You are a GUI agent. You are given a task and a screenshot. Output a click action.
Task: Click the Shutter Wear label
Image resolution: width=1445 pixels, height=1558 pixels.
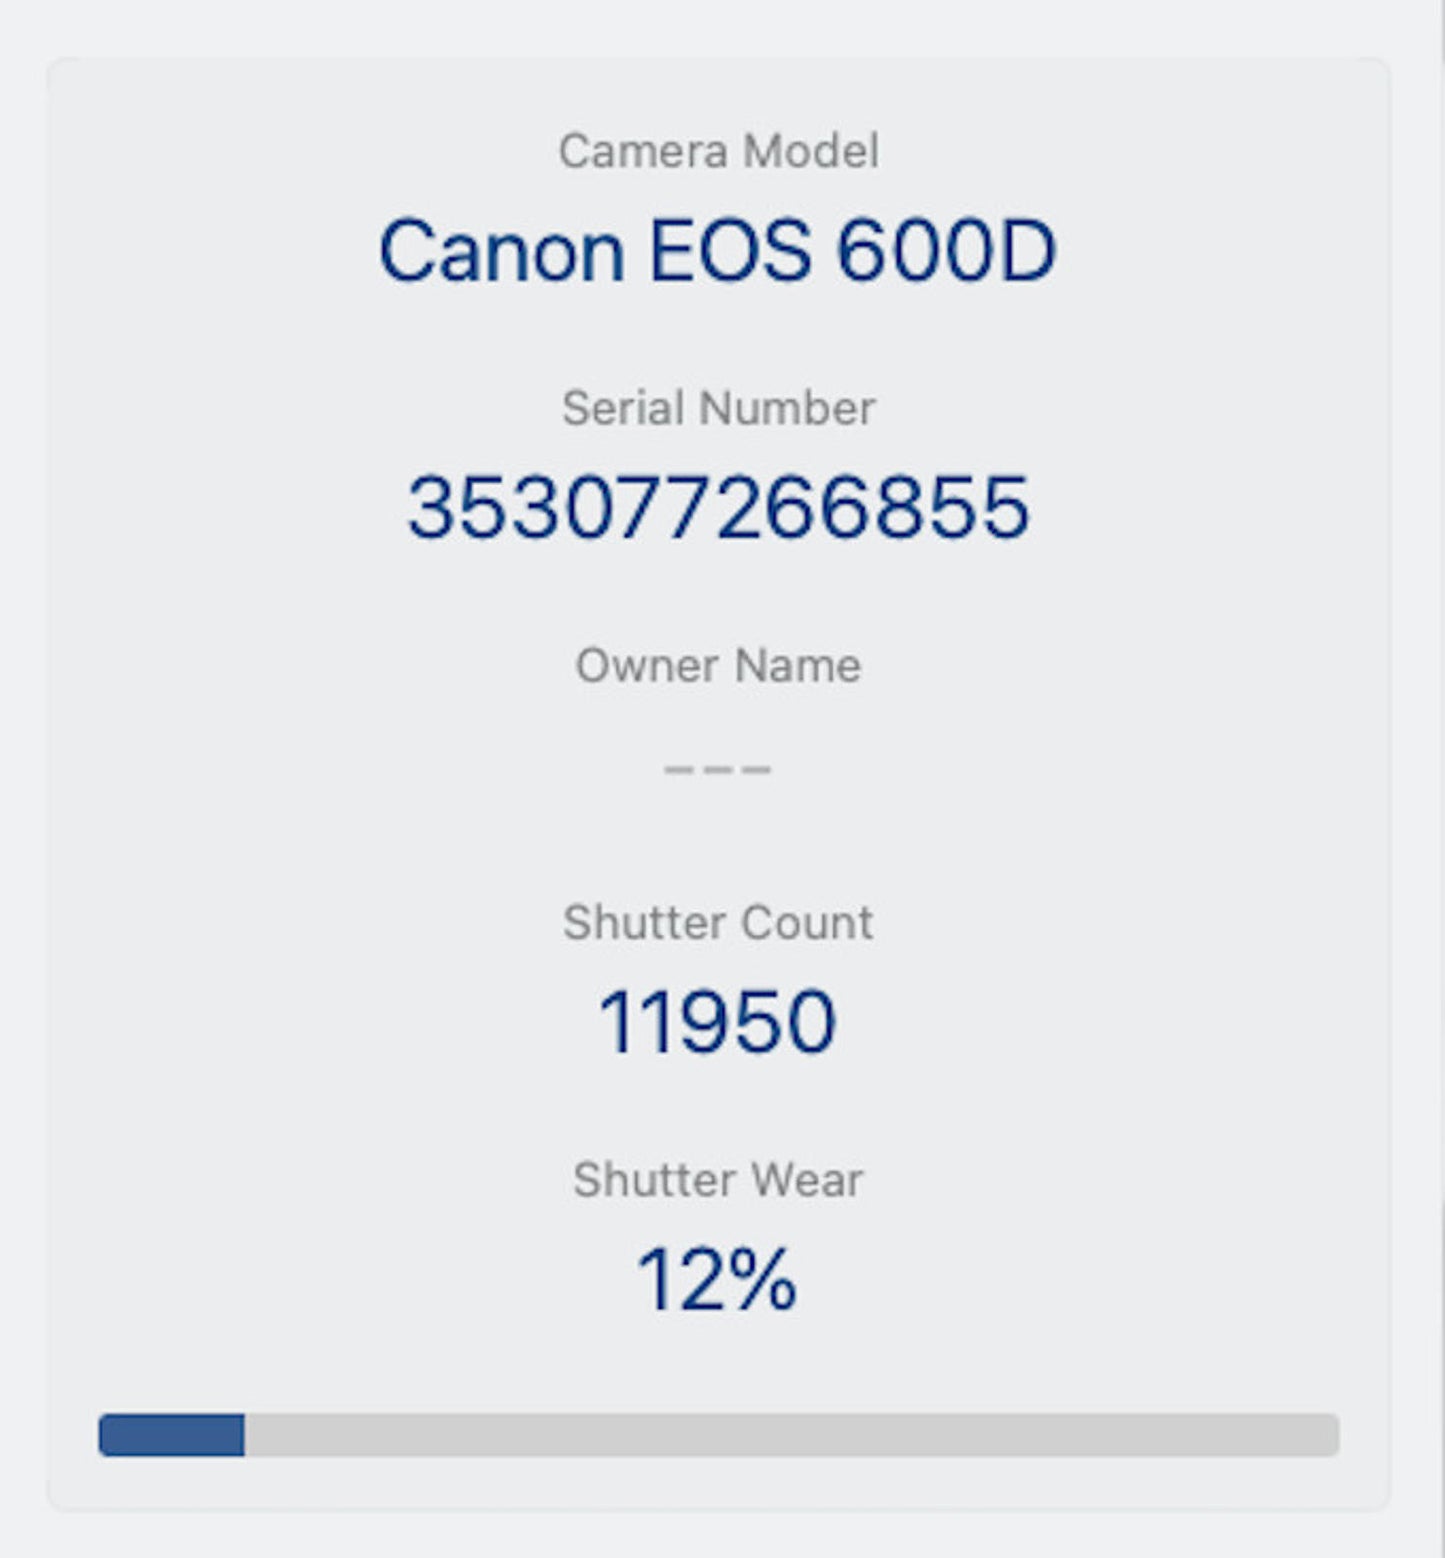coord(718,1180)
